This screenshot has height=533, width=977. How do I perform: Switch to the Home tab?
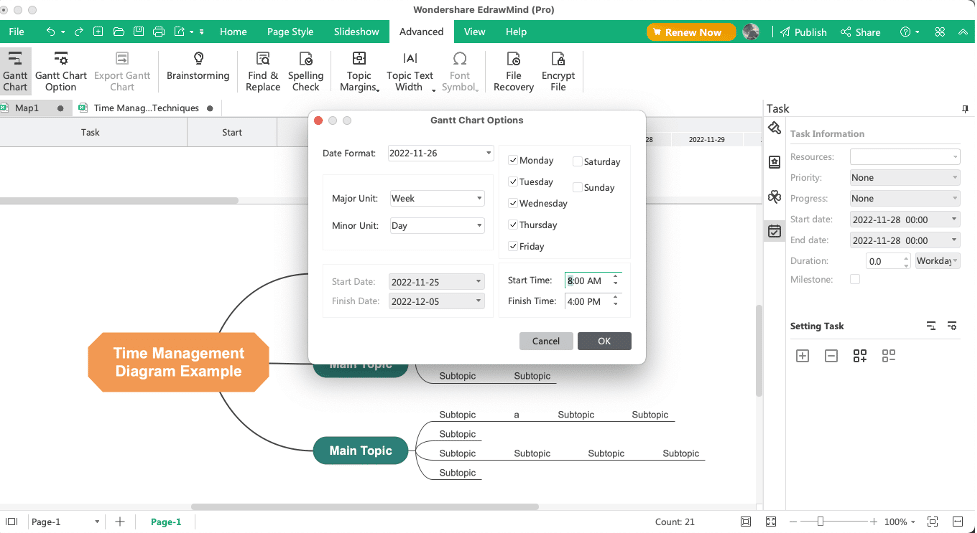click(x=233, y=32)
